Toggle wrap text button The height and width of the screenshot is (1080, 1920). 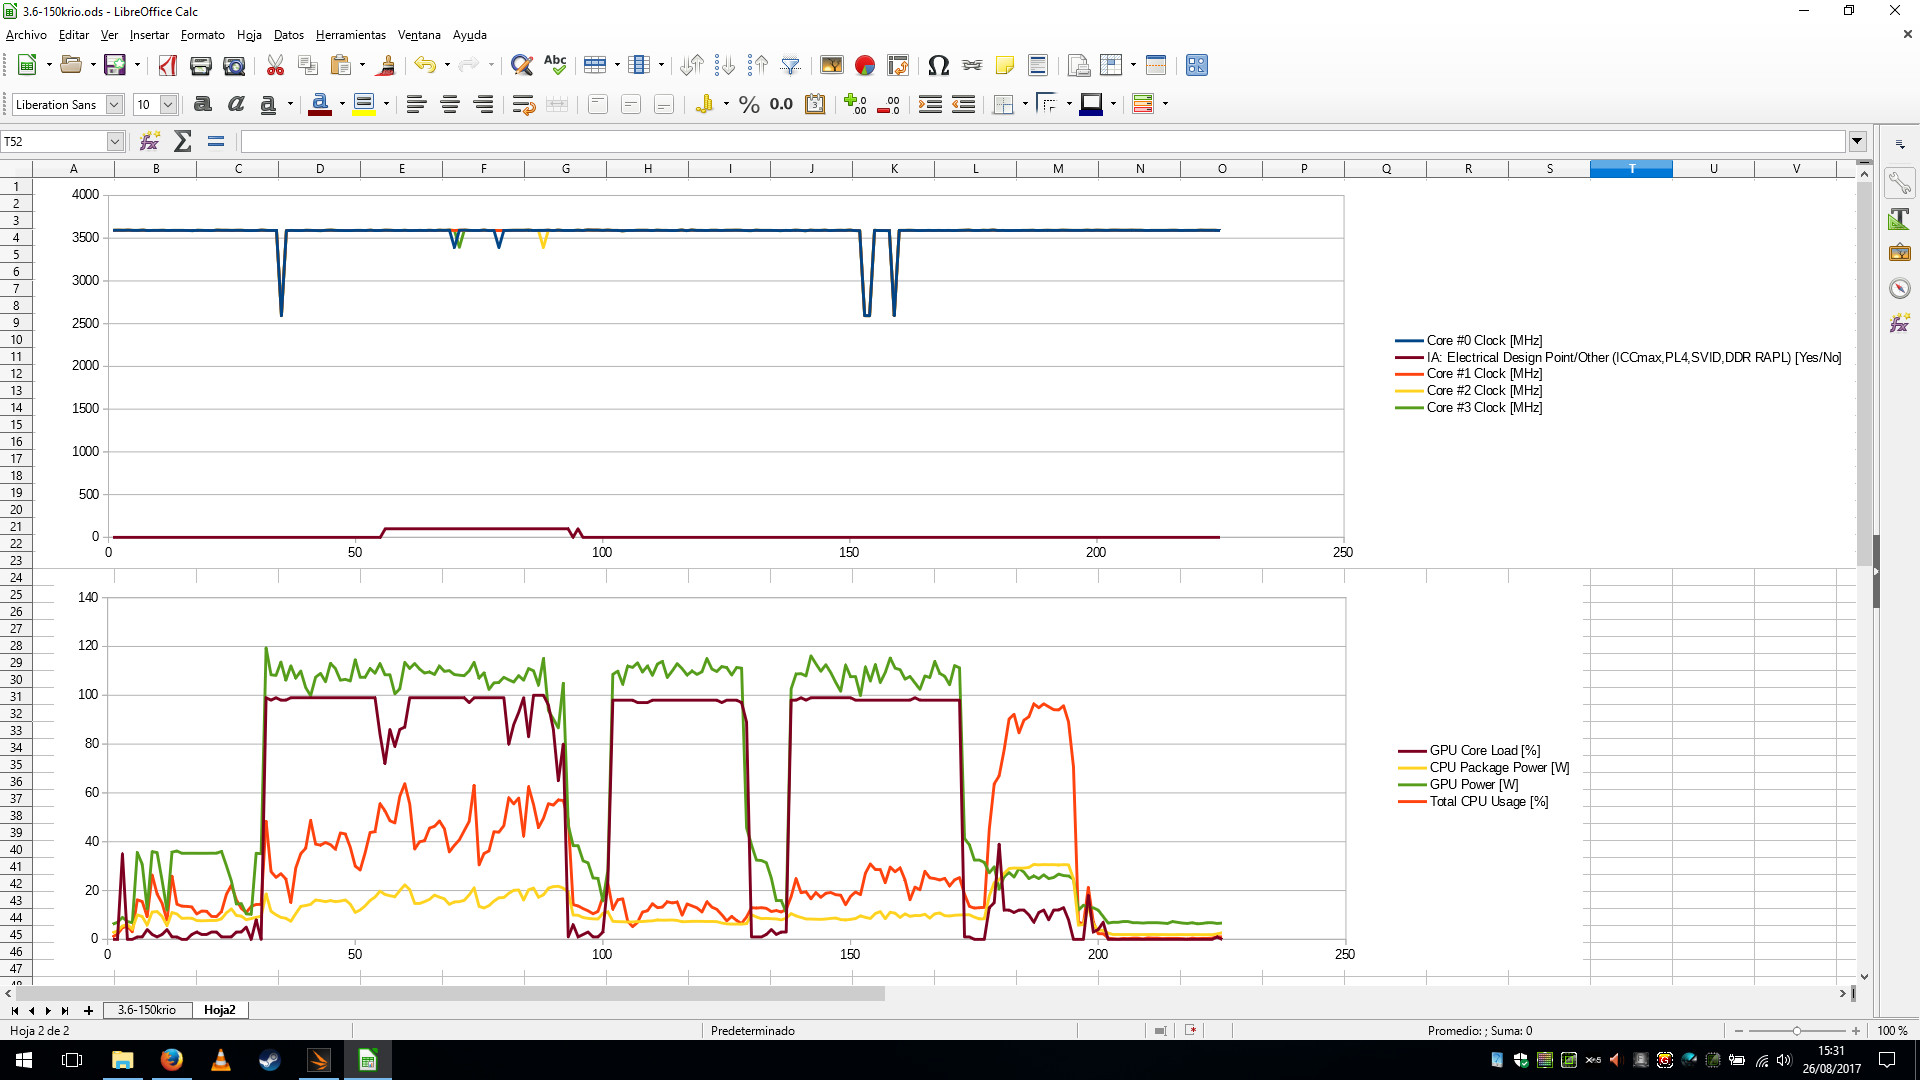523,104
